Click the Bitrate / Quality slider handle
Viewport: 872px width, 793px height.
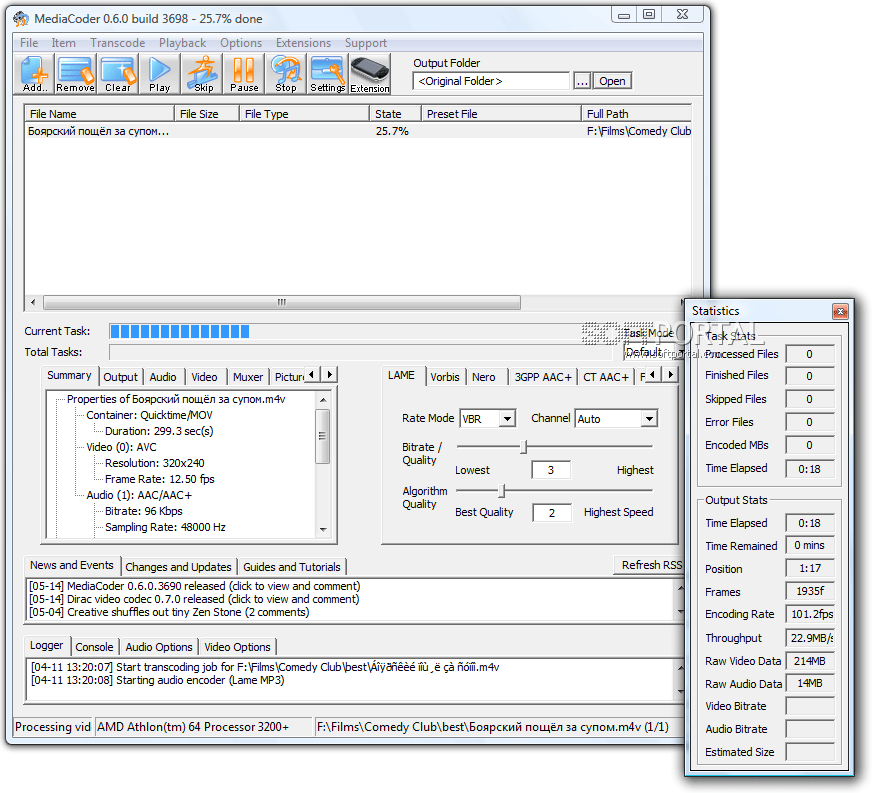pos(523,447)
